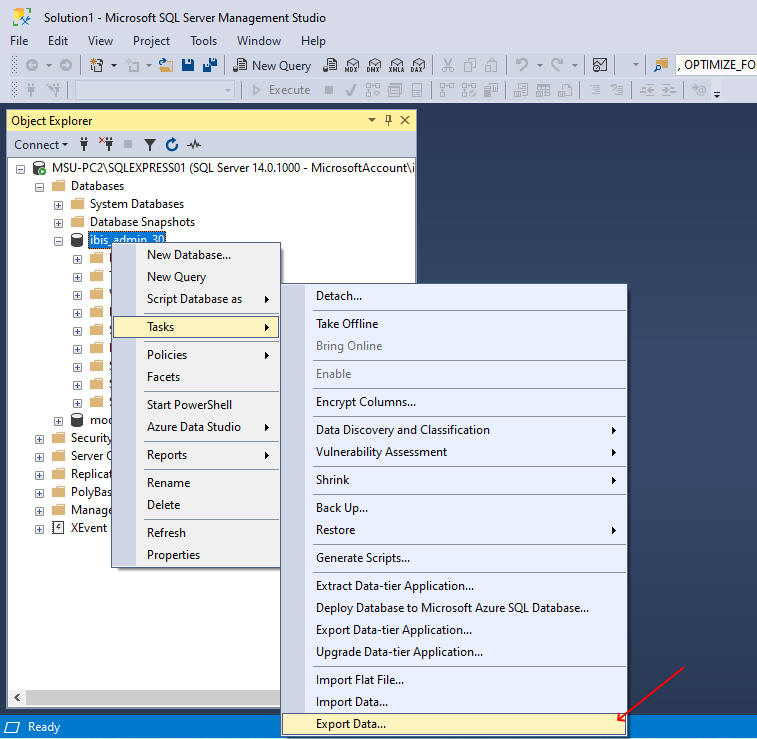Click the Open File folder icon
The width and height of the screenshot is (757, 739).
[x=166, y=65]
